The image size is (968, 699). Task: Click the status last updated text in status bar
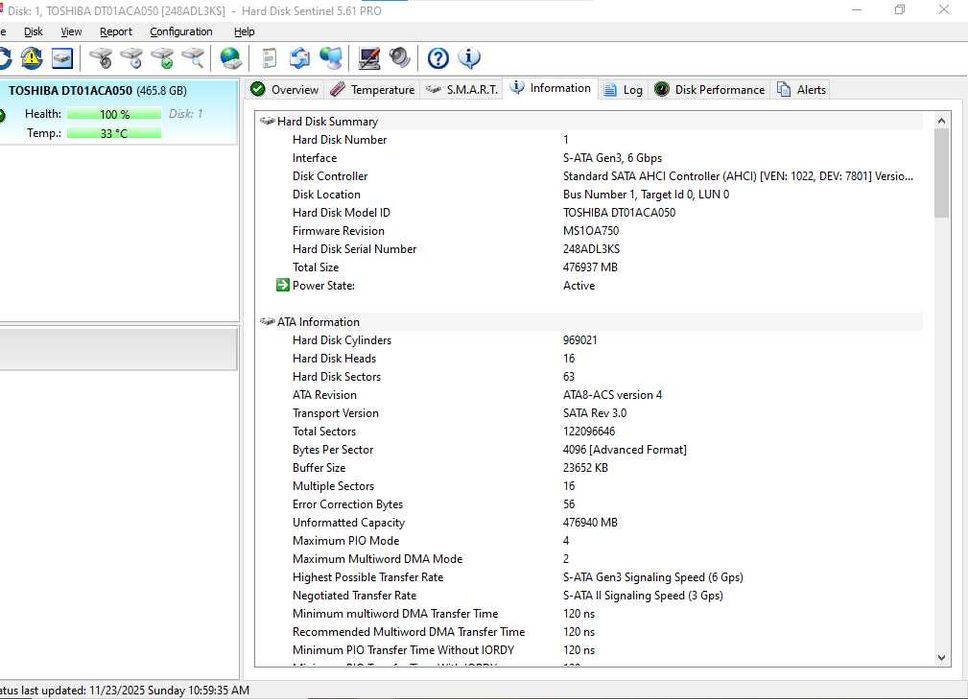pyautogui.click(x=125, y=690)
